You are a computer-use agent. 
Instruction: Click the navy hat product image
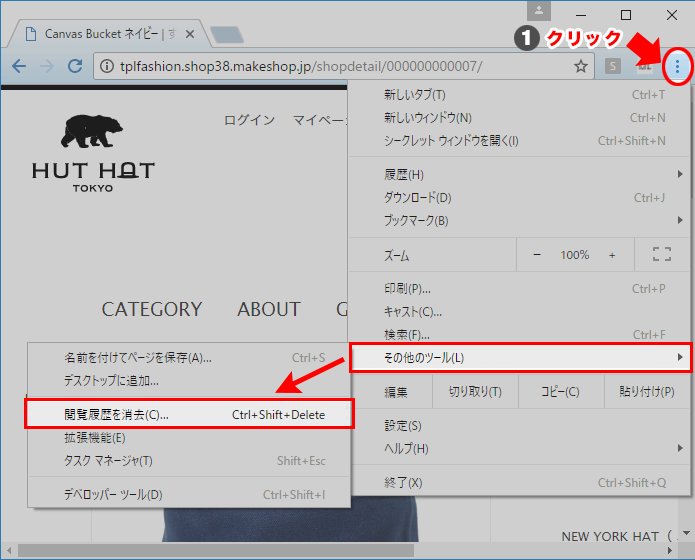(x=290, y=519)
